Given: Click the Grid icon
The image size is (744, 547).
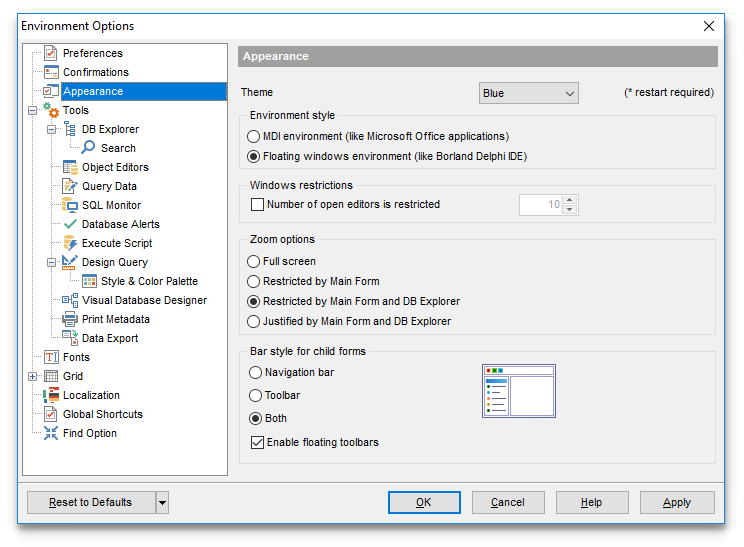Looking at the screenshot, I should coord(51,376).
